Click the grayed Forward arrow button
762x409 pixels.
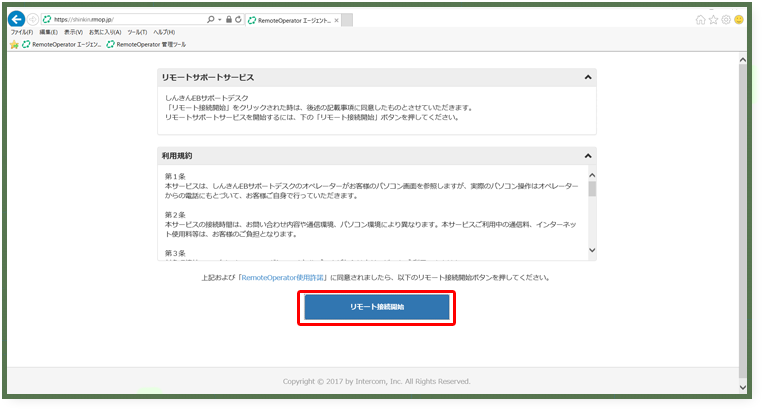click(33, 19)
